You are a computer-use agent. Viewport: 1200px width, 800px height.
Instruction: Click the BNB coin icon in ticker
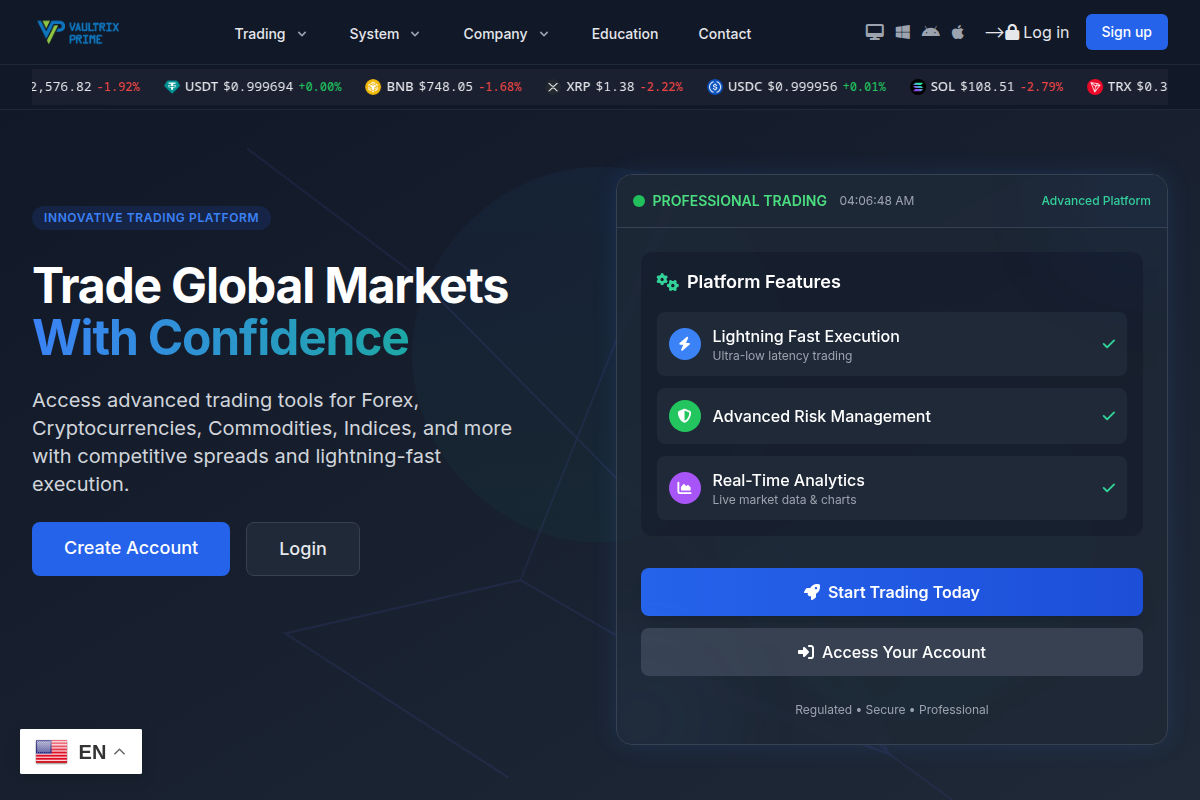click(373, 87)
